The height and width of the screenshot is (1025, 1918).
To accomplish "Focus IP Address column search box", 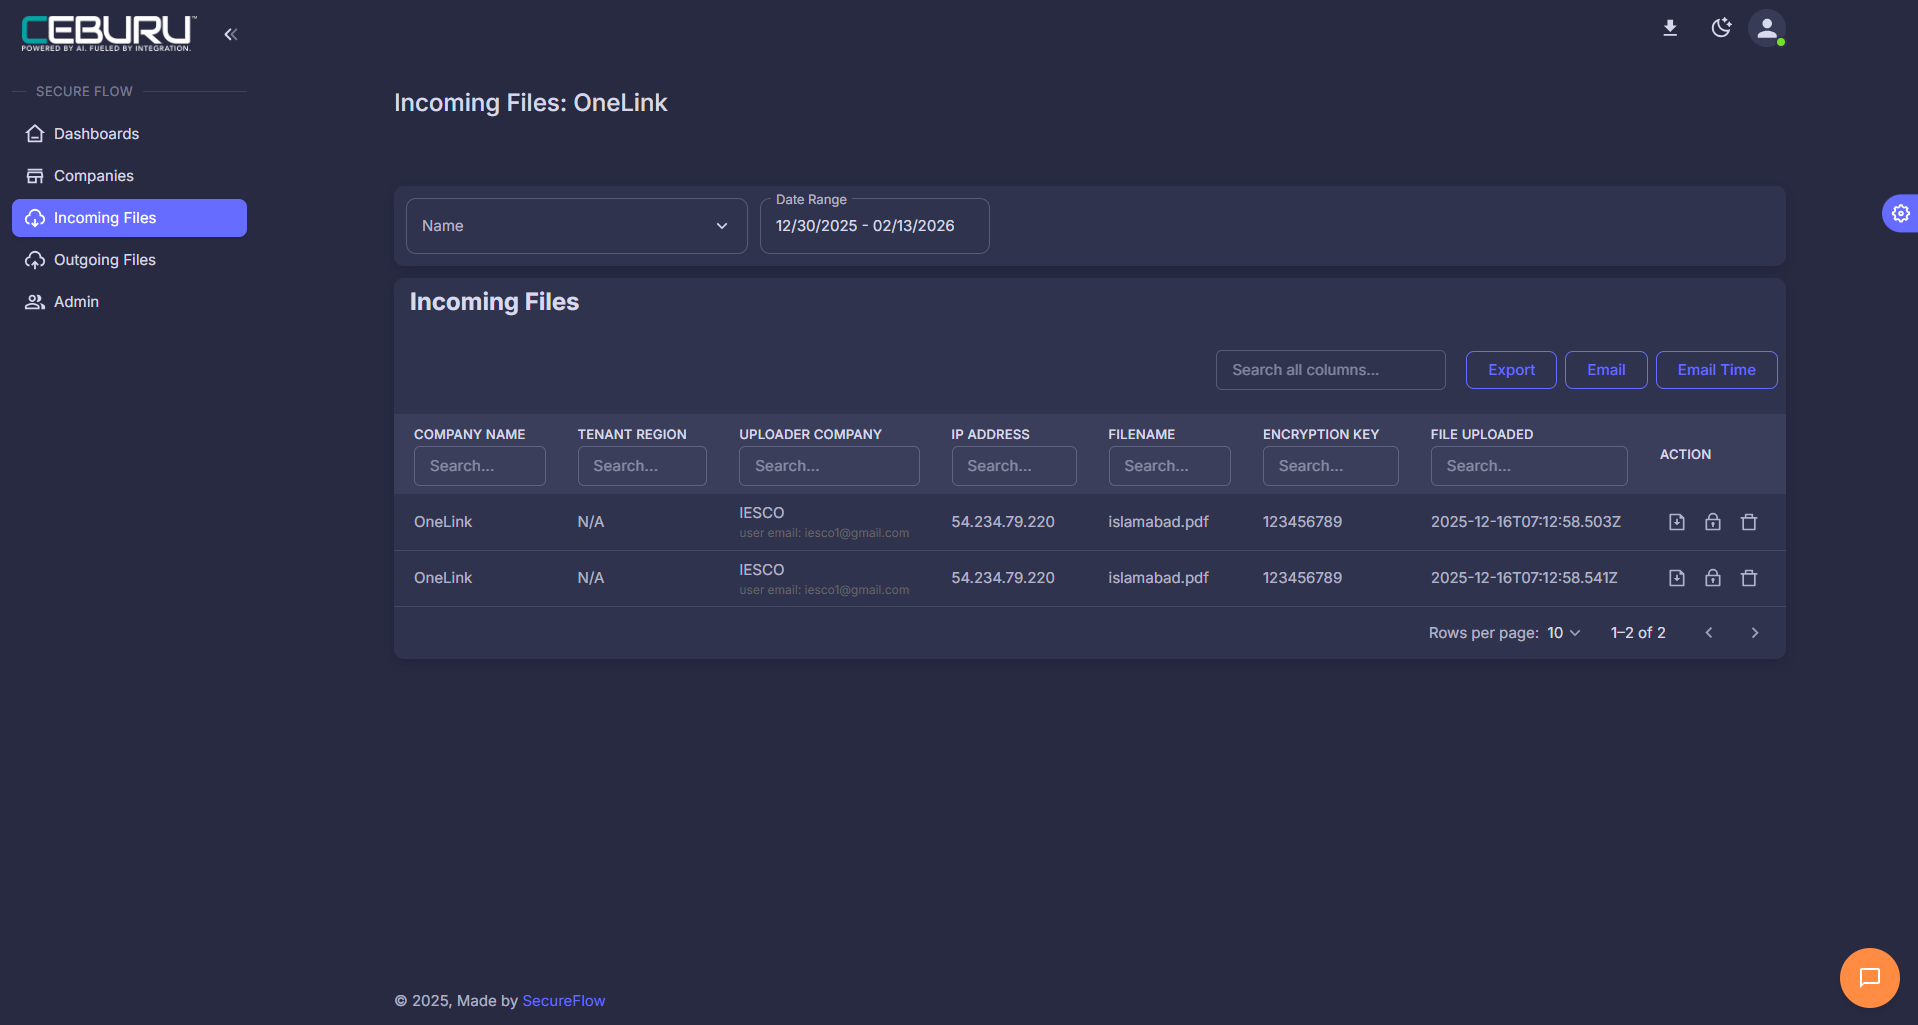I will 1014,466.
